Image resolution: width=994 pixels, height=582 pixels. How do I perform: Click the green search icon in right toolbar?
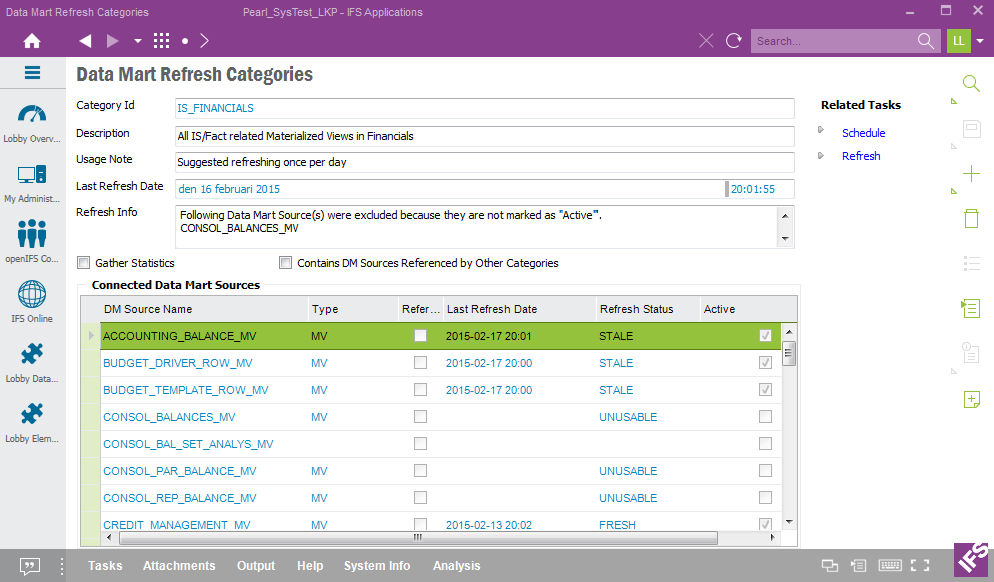pyautogui.click(x=970, y=84)
